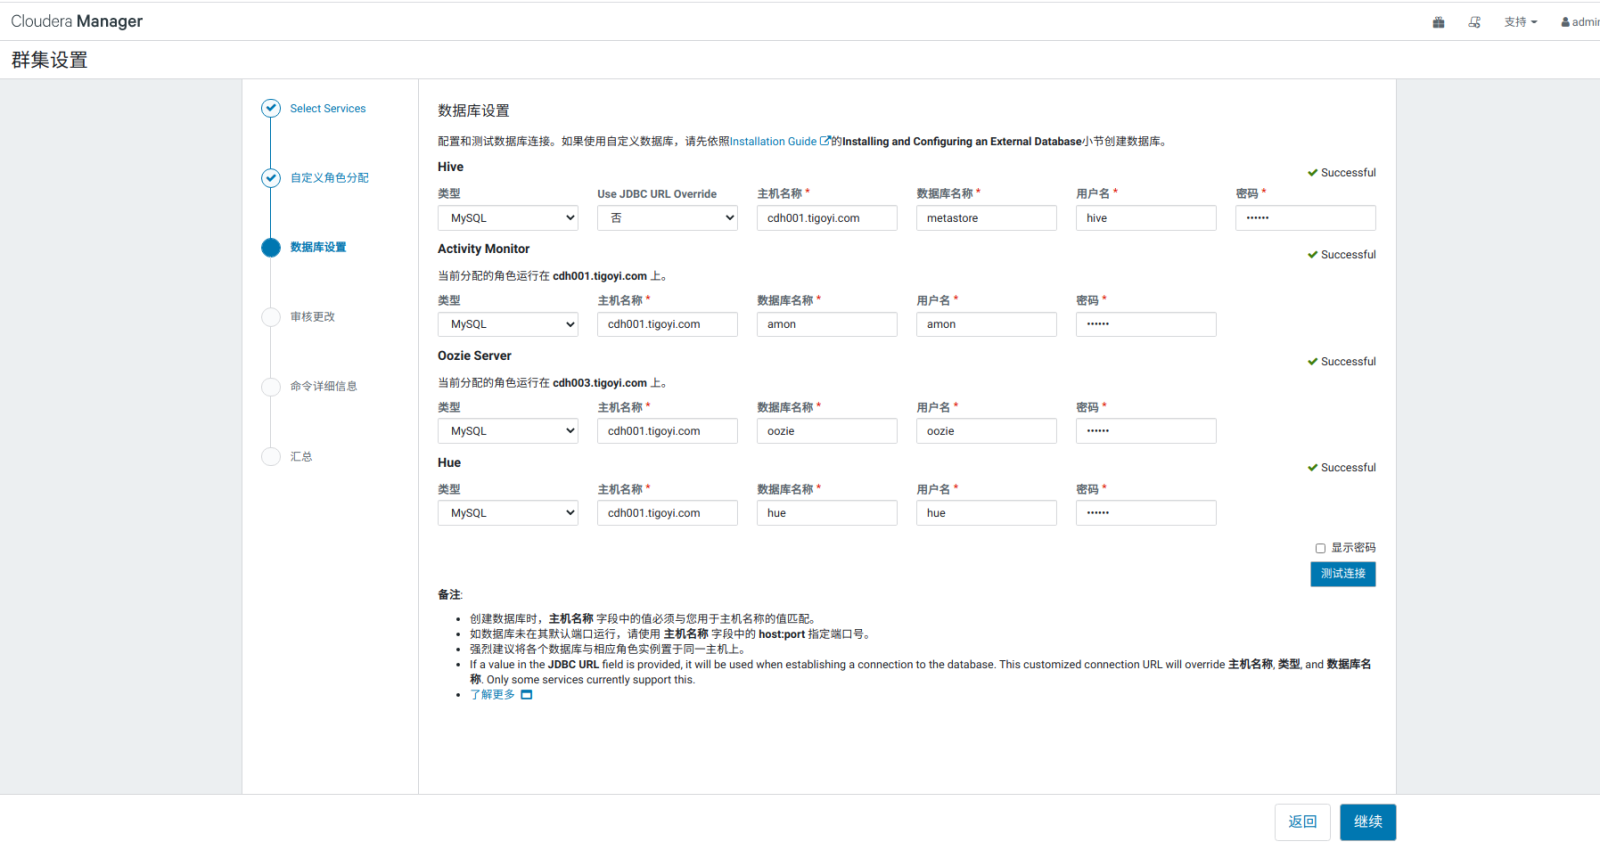Viewport: 1600px width, 850px height.
Task: Click the 继续 continue button
Action: [1368, 822]
